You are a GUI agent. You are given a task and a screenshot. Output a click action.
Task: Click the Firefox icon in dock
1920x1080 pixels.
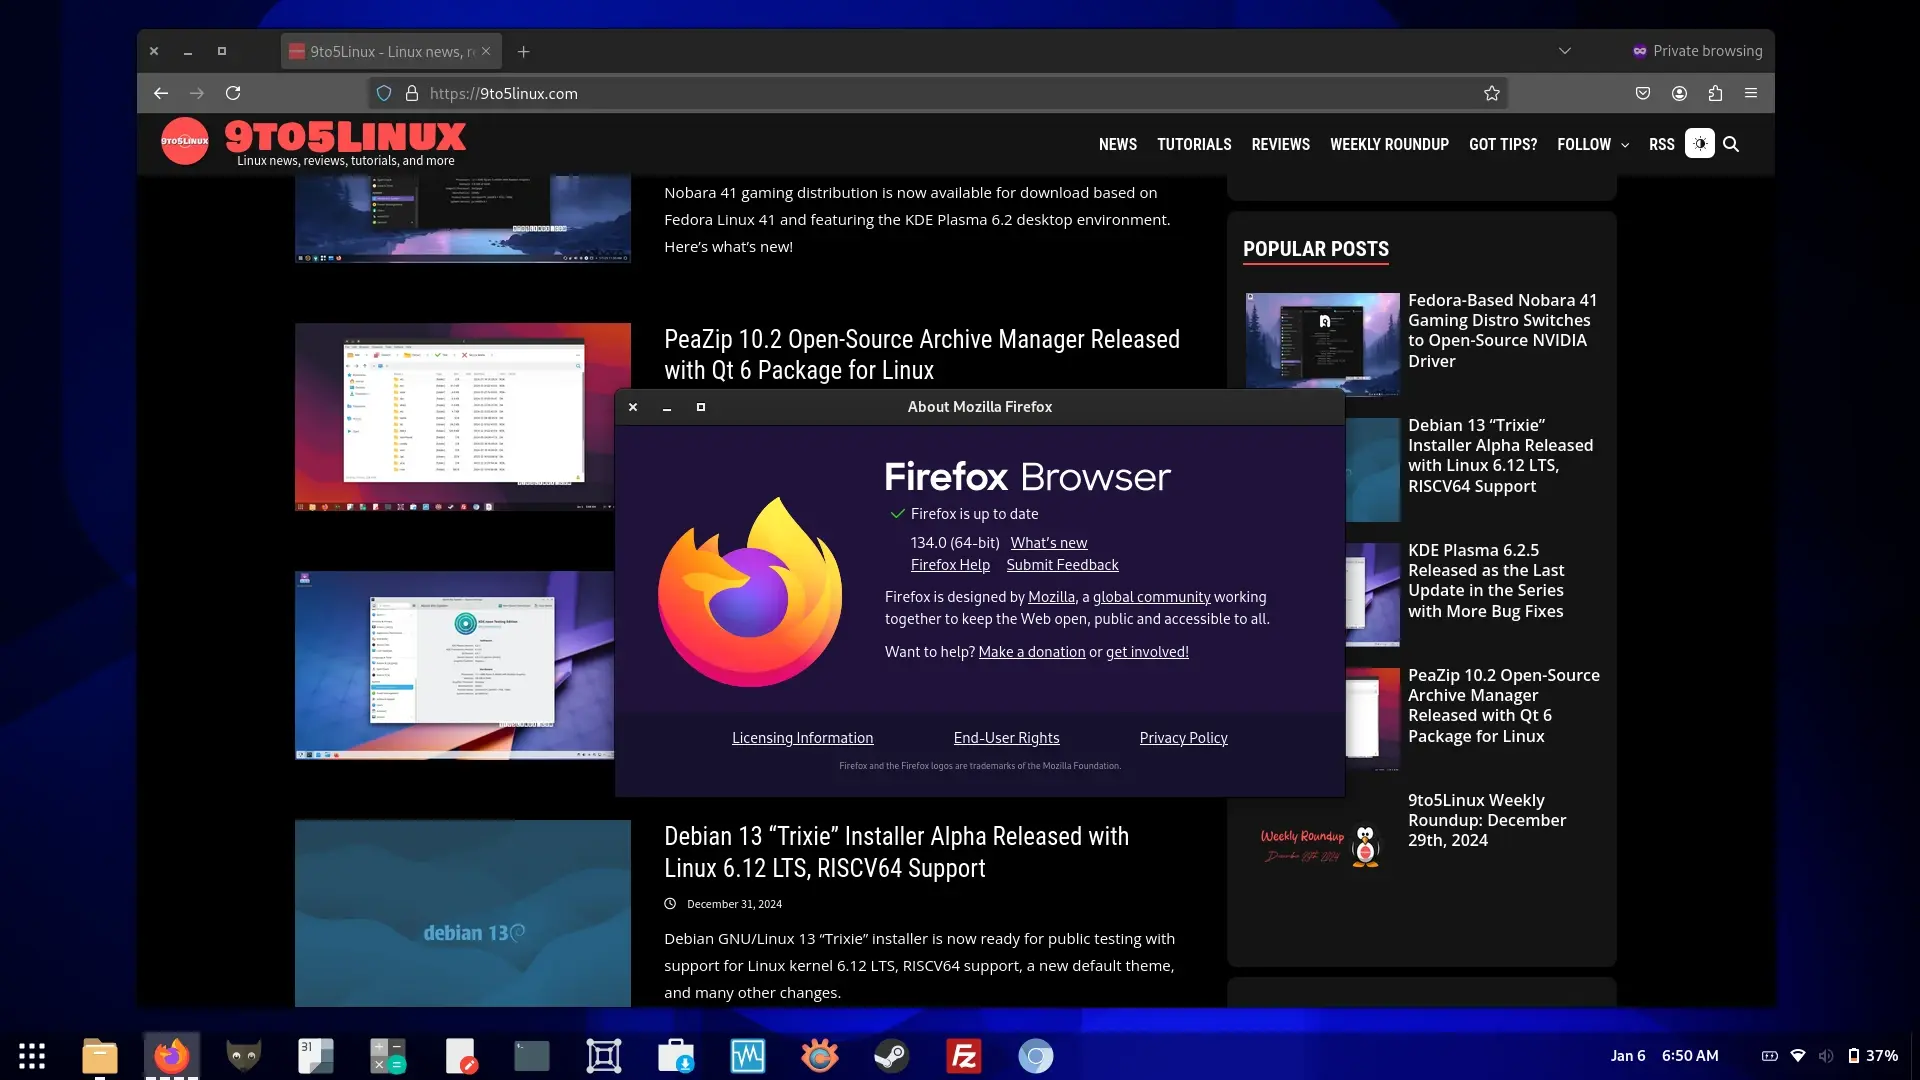[x=172, y=1056]
